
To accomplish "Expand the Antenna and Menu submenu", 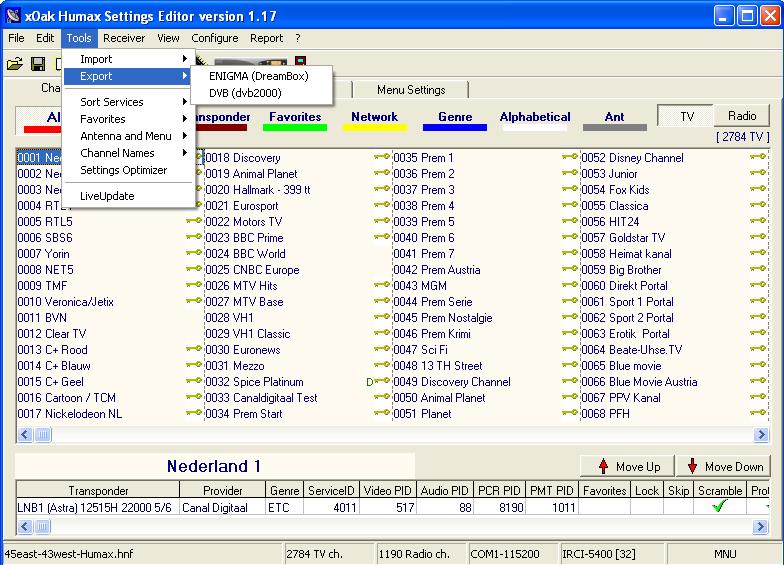I will (128, 136).
